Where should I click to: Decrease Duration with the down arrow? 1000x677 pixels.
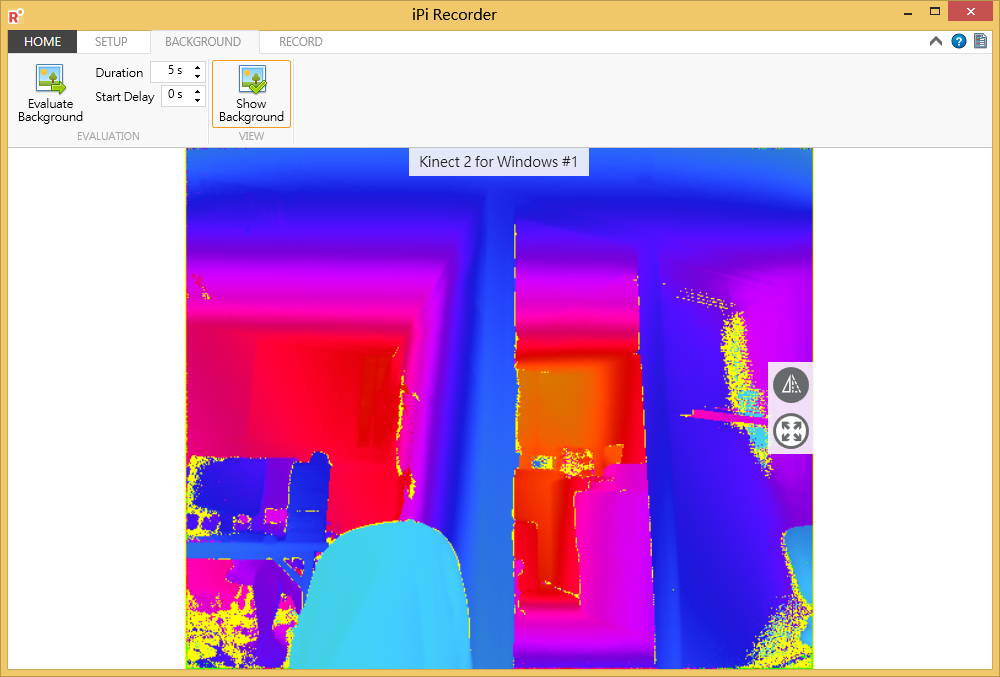197,77
